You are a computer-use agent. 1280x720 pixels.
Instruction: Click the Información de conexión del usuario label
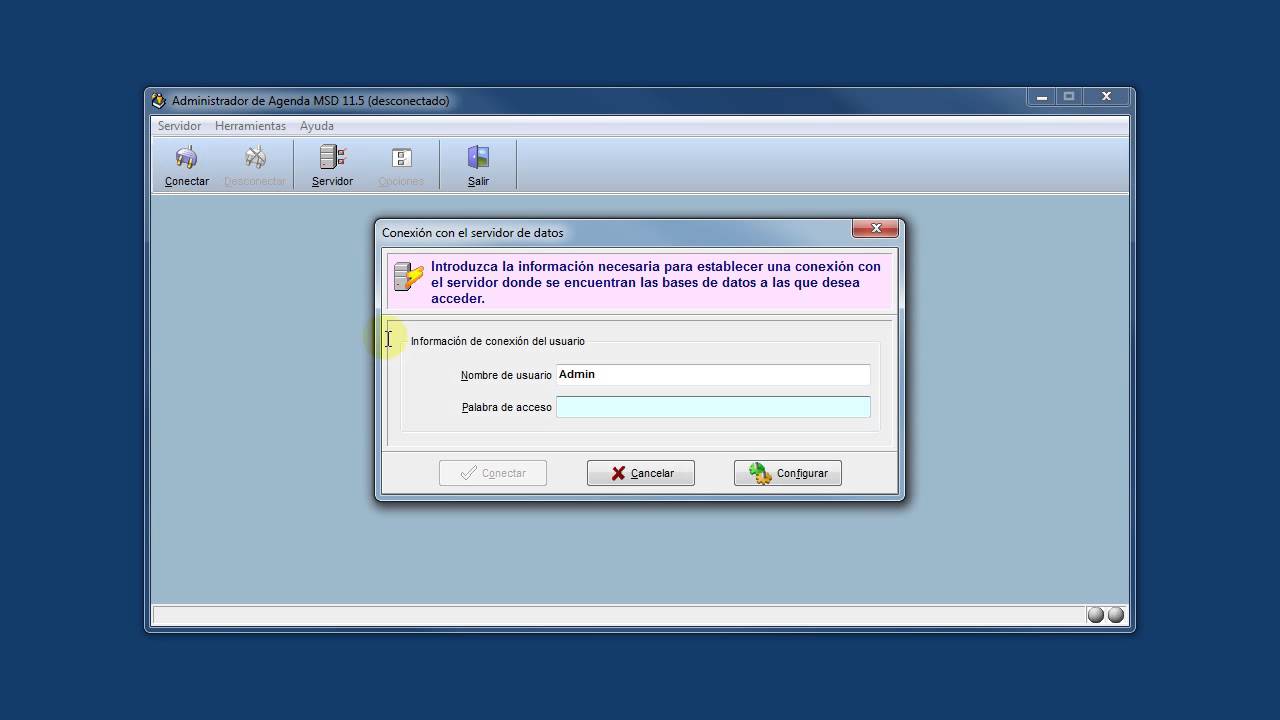click(498, 341)
